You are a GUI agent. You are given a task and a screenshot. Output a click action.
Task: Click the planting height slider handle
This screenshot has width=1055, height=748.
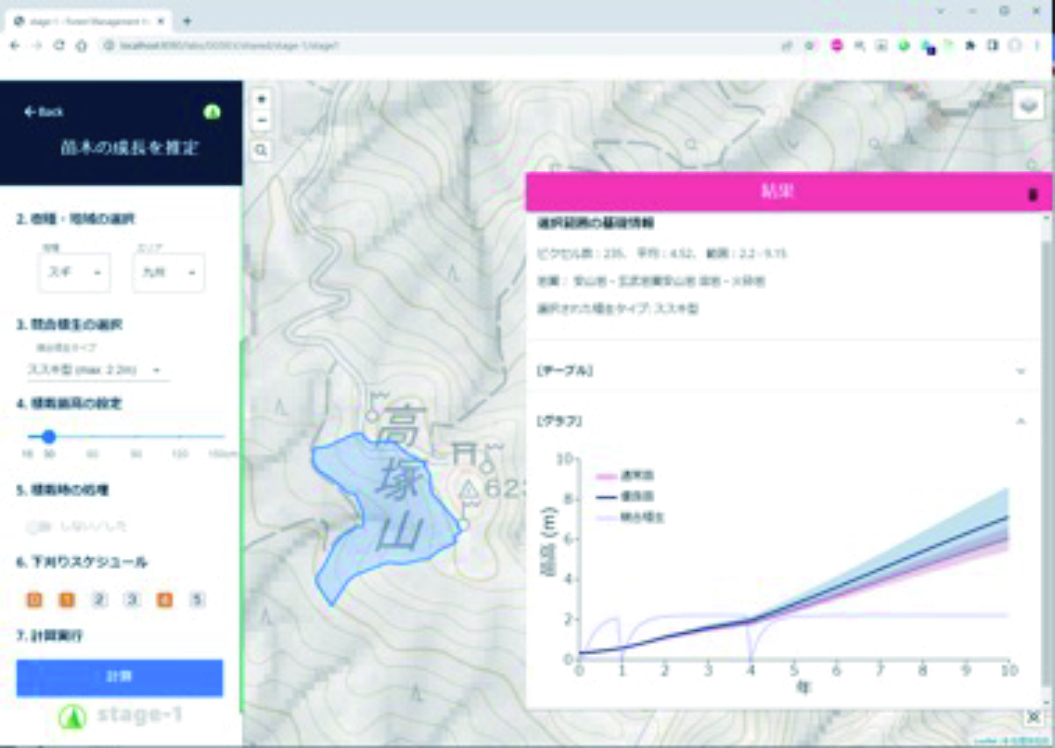48,437
